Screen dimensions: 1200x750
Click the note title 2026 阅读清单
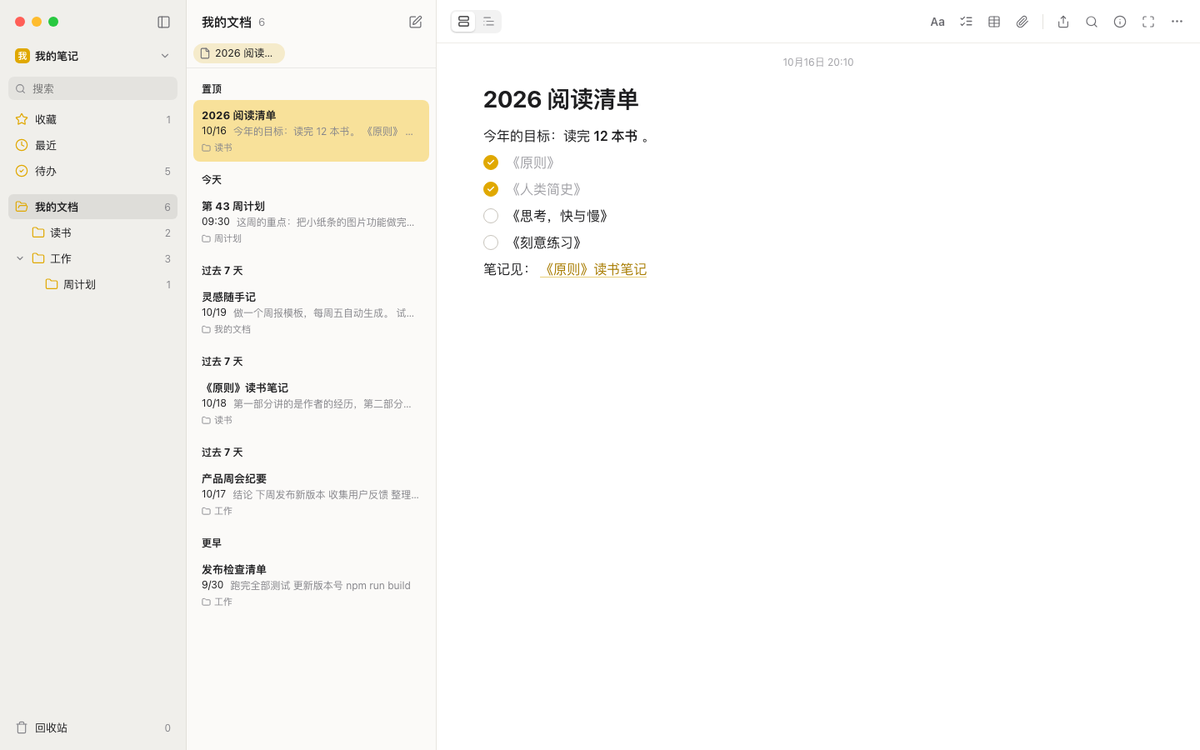pos(561,99)
